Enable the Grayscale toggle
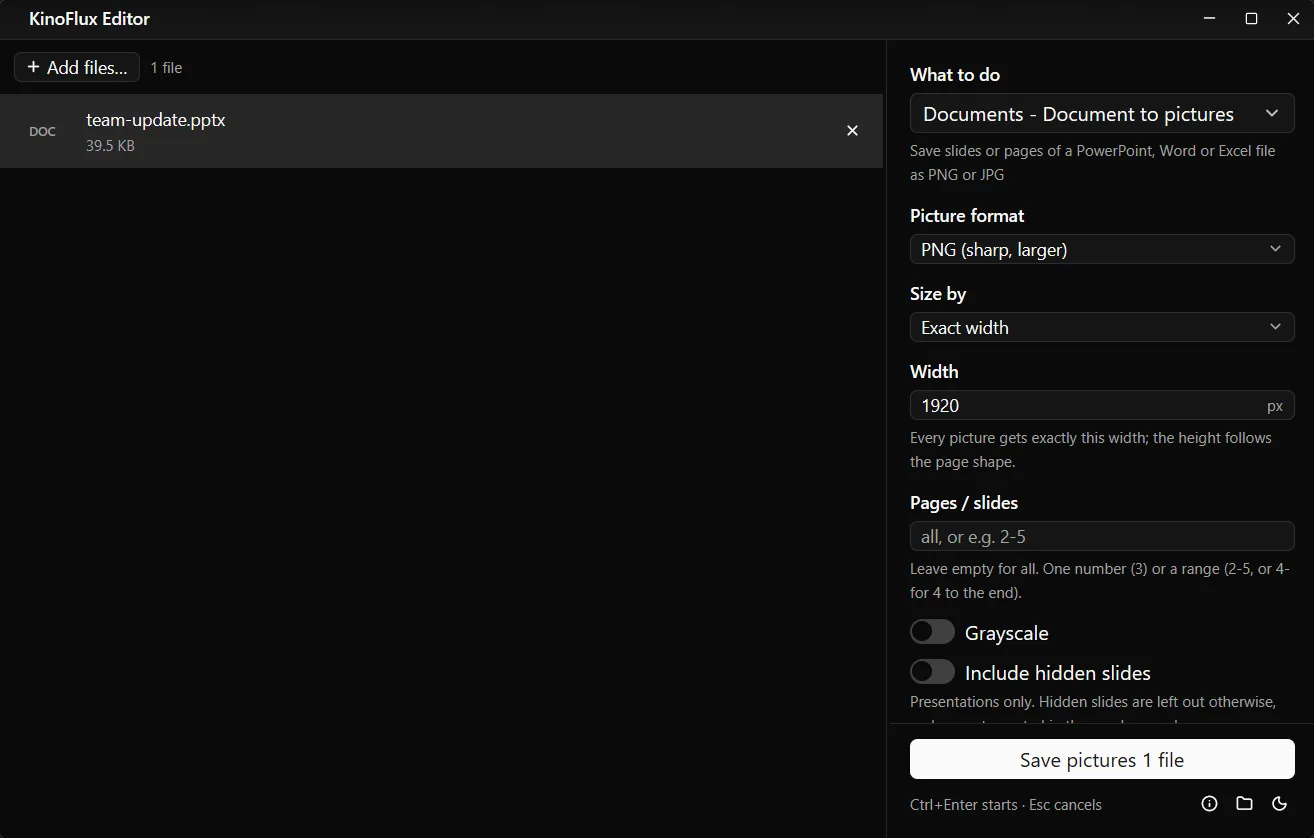The height and width of the screenshot is (838, 1314). [x=932, y=632]
